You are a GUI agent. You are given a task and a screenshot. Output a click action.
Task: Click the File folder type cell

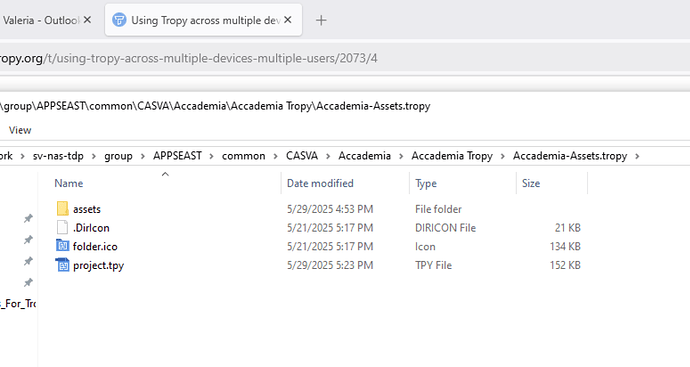coord(438,209)
